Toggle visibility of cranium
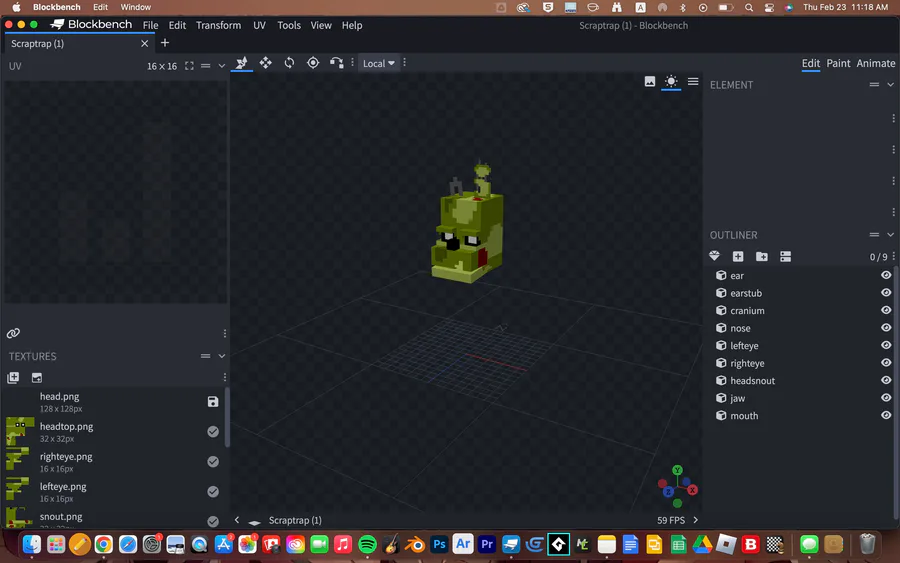The width and height of the screenshot is (900, 563). [886, 310]
